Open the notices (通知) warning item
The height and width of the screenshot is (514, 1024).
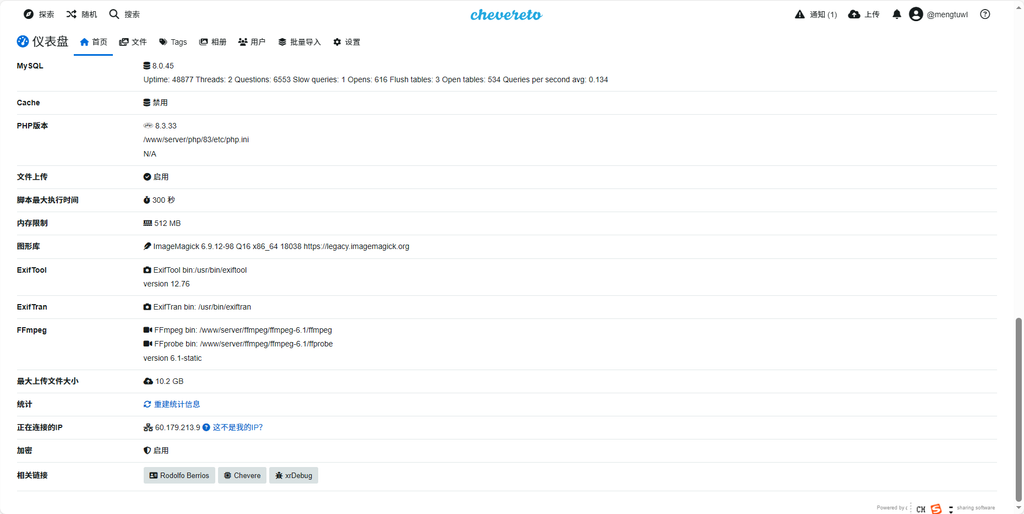[x=816, y=14]
